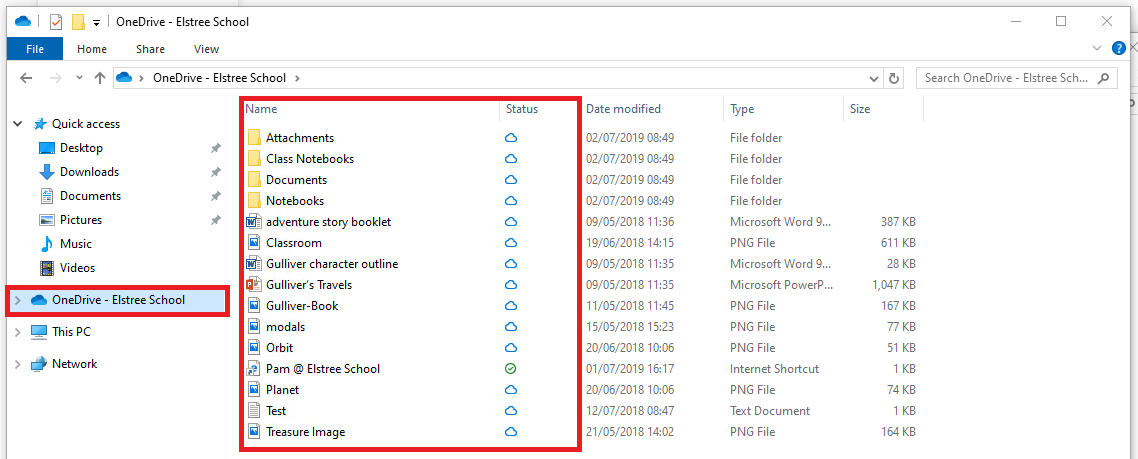Sort by the Name column header
Image resolution: width=1138 pixels, height=459 pixels.
261,109
